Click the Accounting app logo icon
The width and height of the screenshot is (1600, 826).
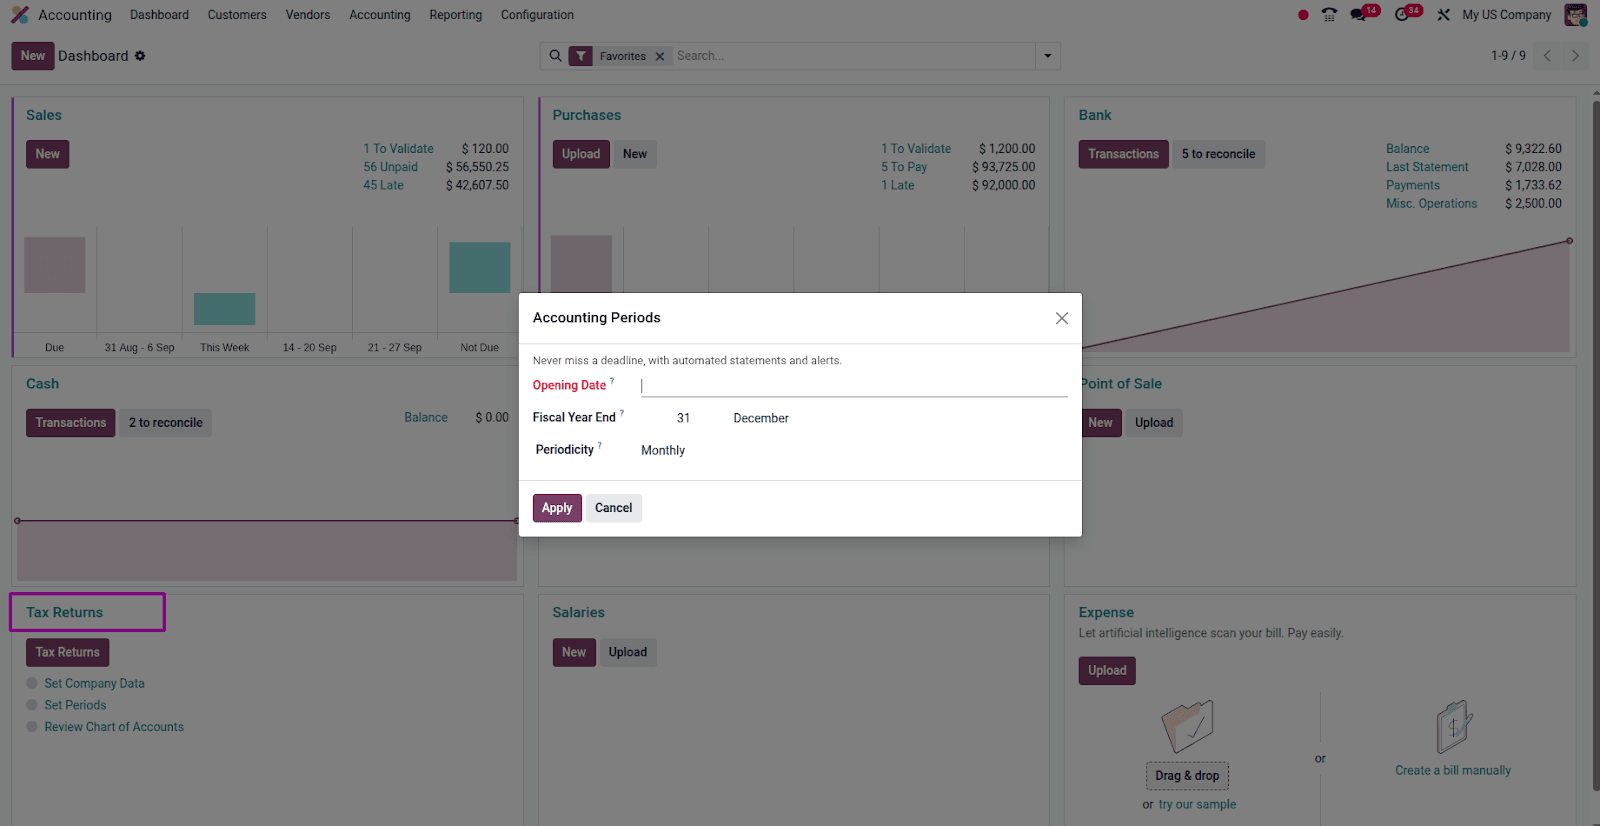[x=19, y=15]
